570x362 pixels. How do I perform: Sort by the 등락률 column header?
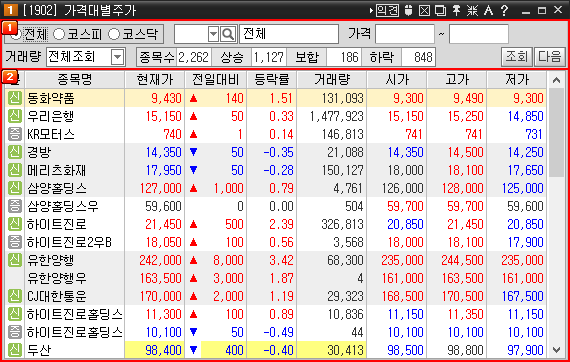(272, 80)
